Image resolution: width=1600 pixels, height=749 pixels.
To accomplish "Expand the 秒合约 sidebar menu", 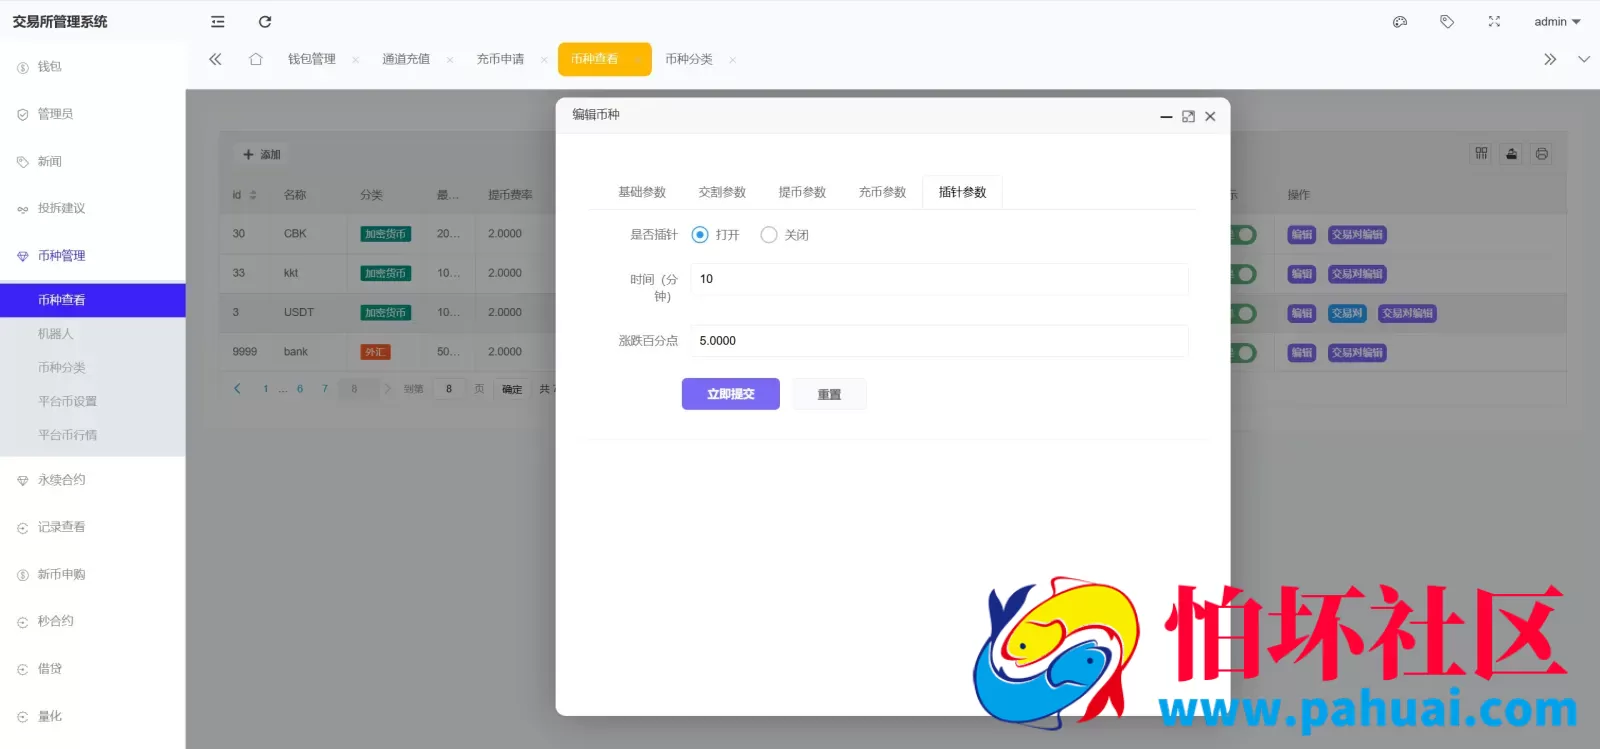I will (x=92, y=621).
